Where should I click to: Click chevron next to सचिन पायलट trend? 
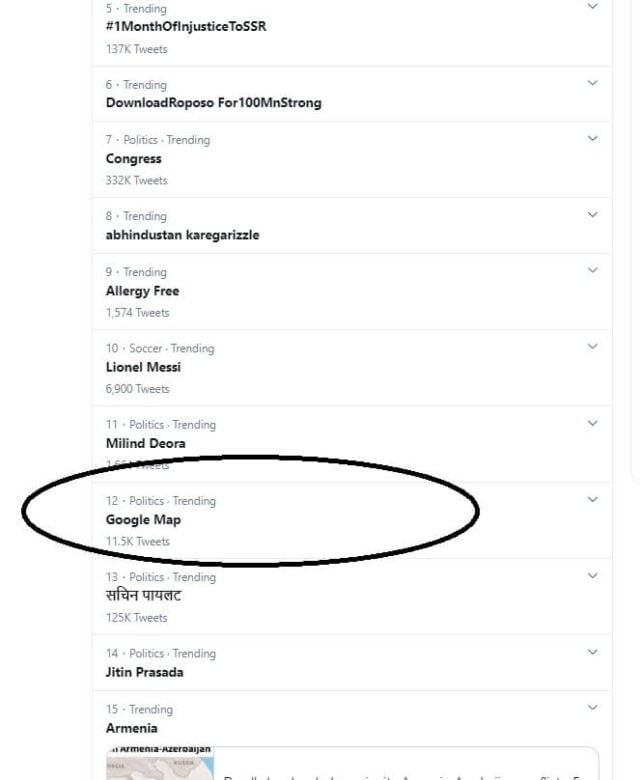pyautogui.click(x=592, y=575)
